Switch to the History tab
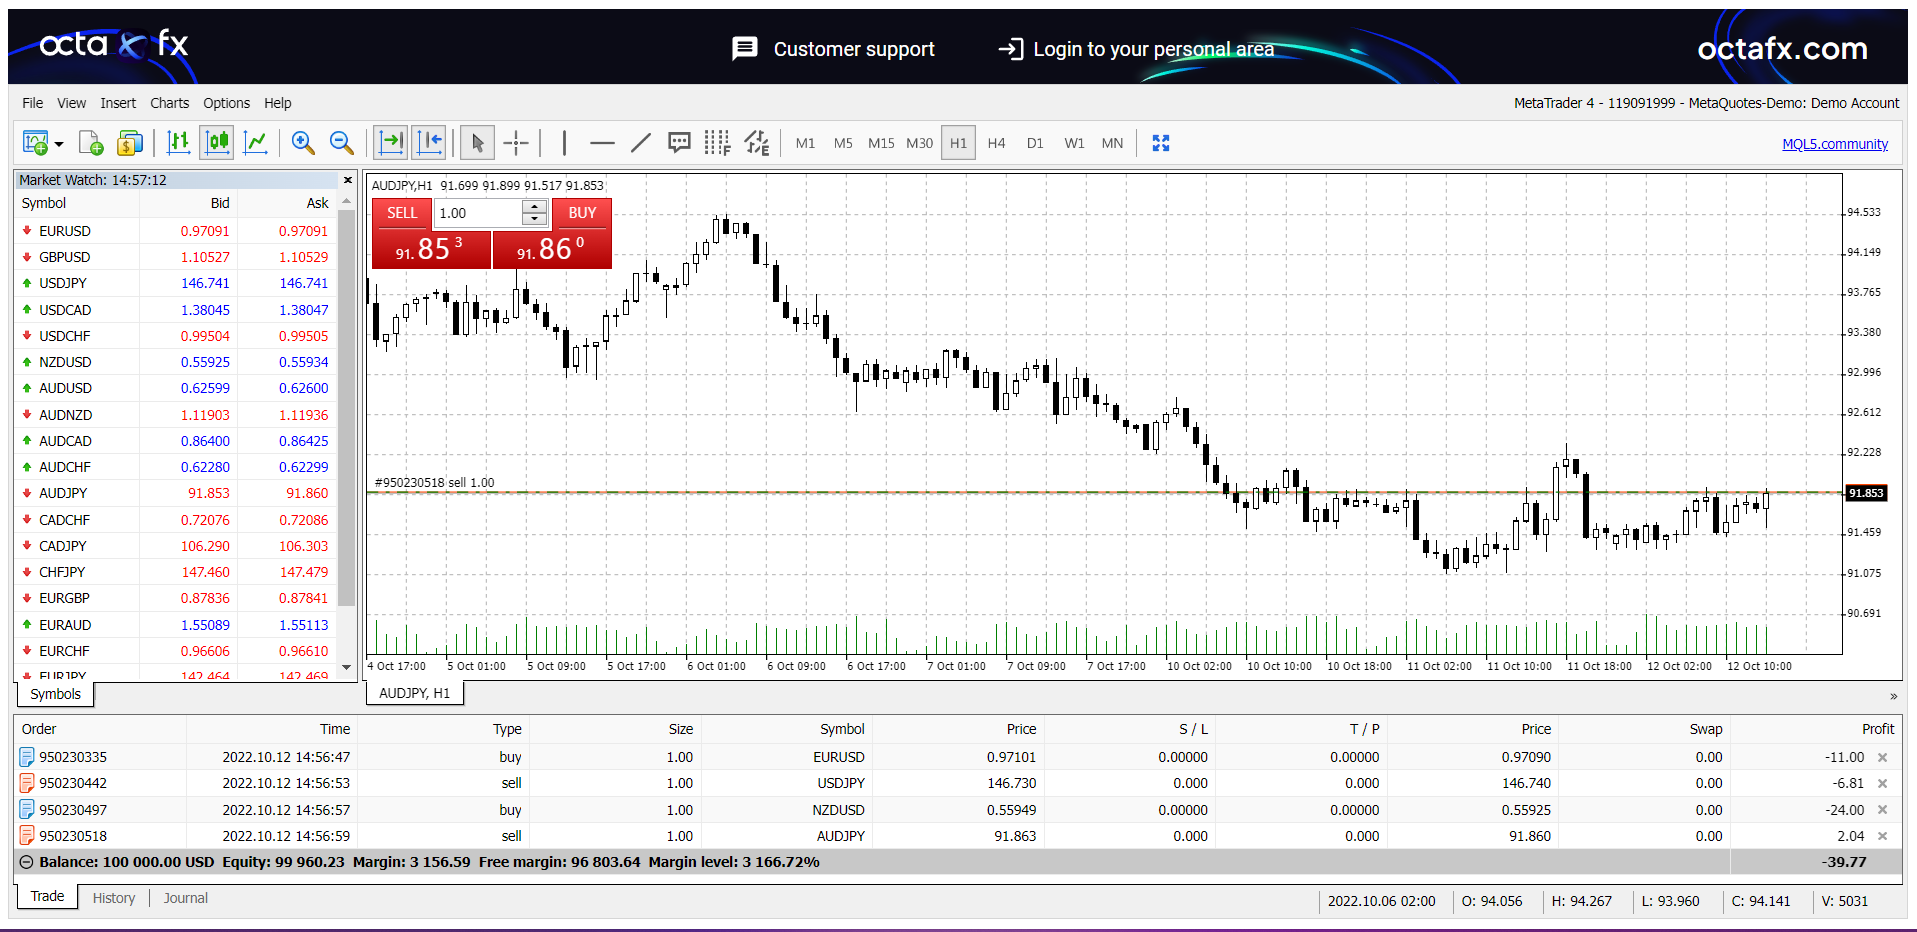The height and width of the screenshot is (932, 1917). 114,898
